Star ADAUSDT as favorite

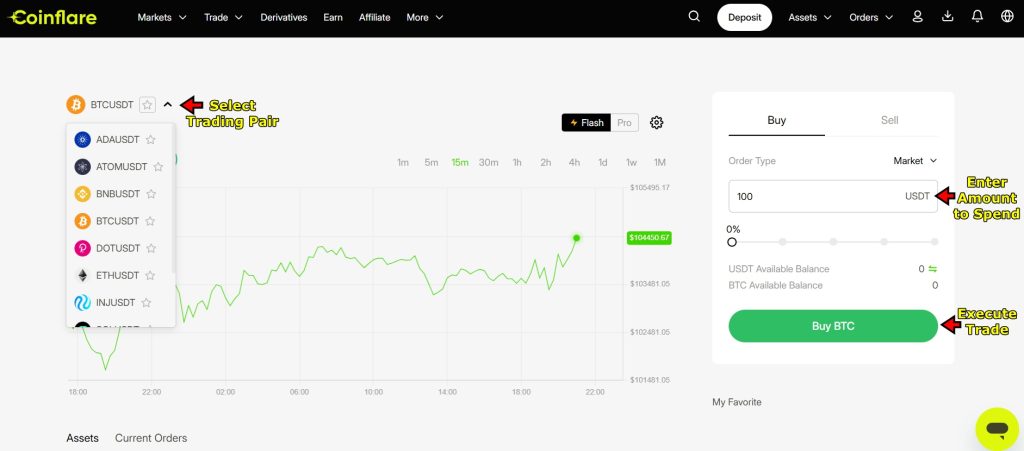(151, 139)
